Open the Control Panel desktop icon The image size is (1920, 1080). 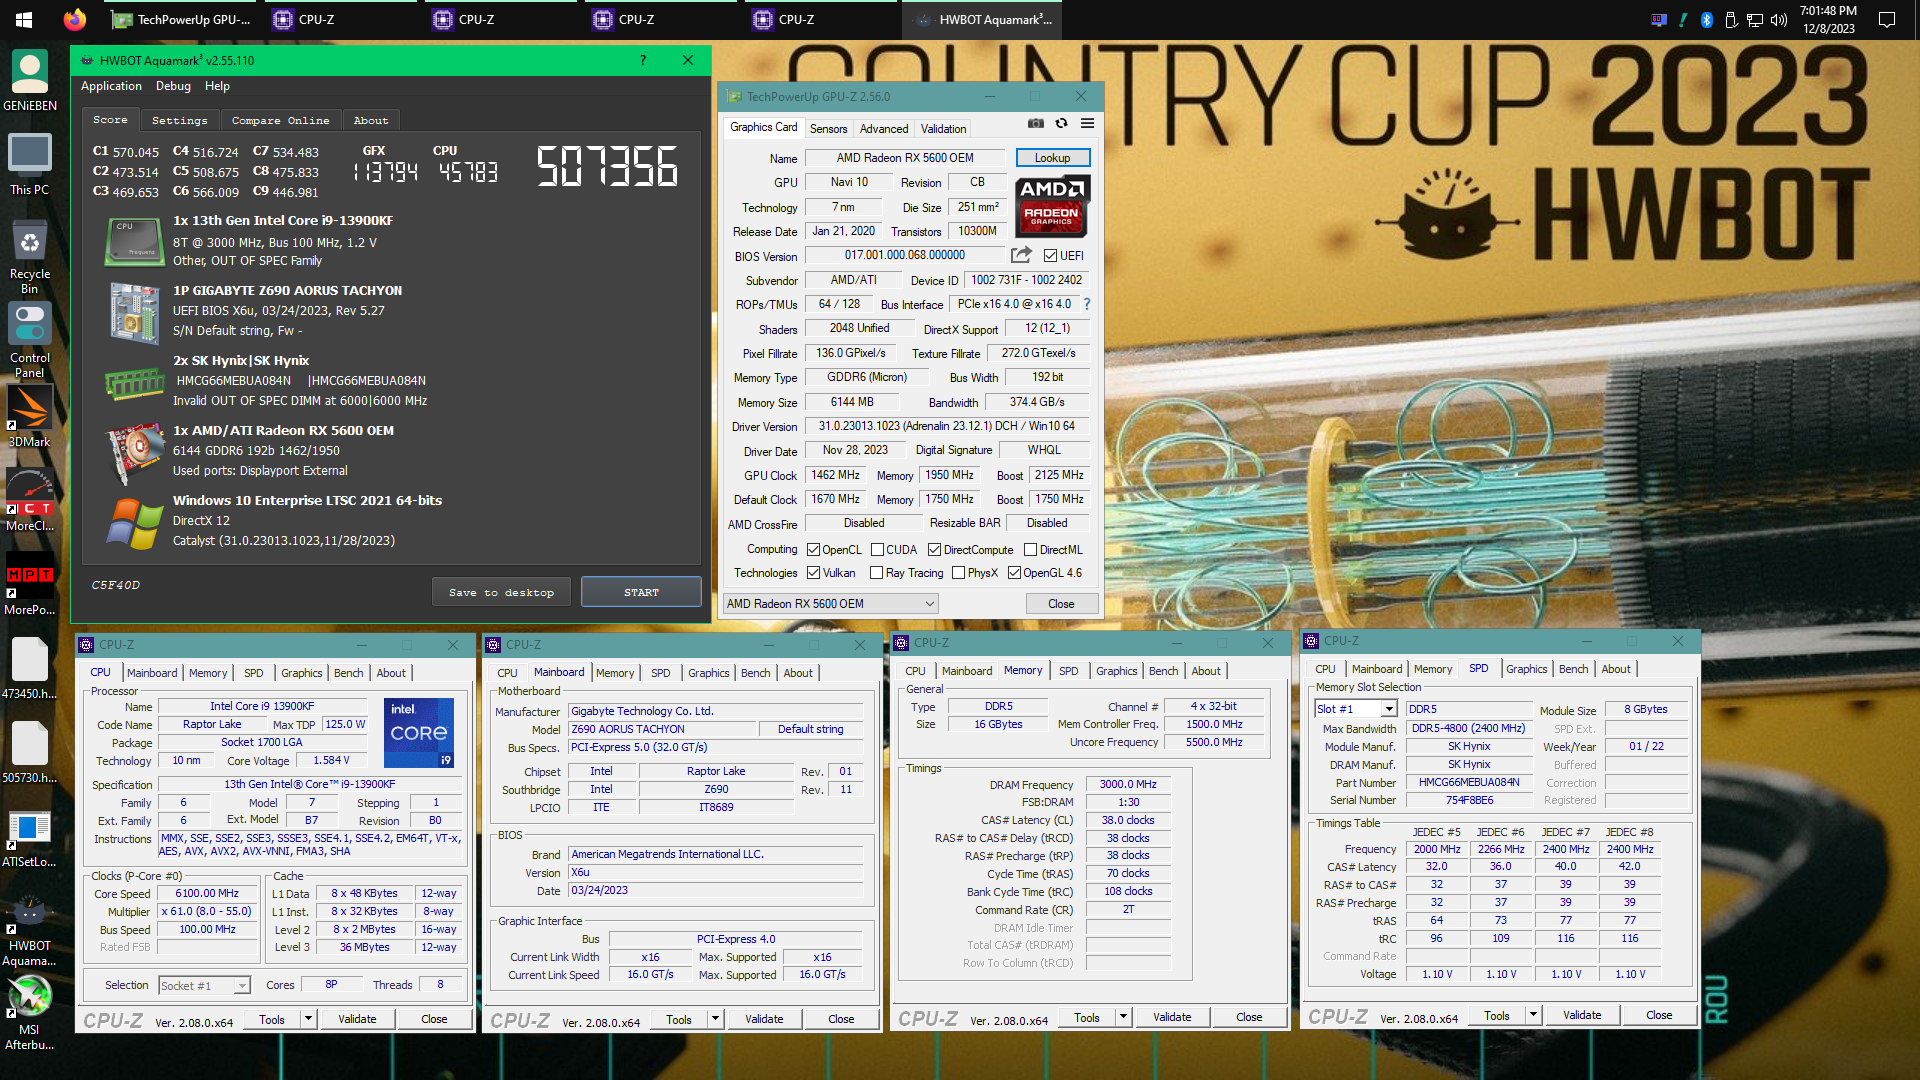30,341
